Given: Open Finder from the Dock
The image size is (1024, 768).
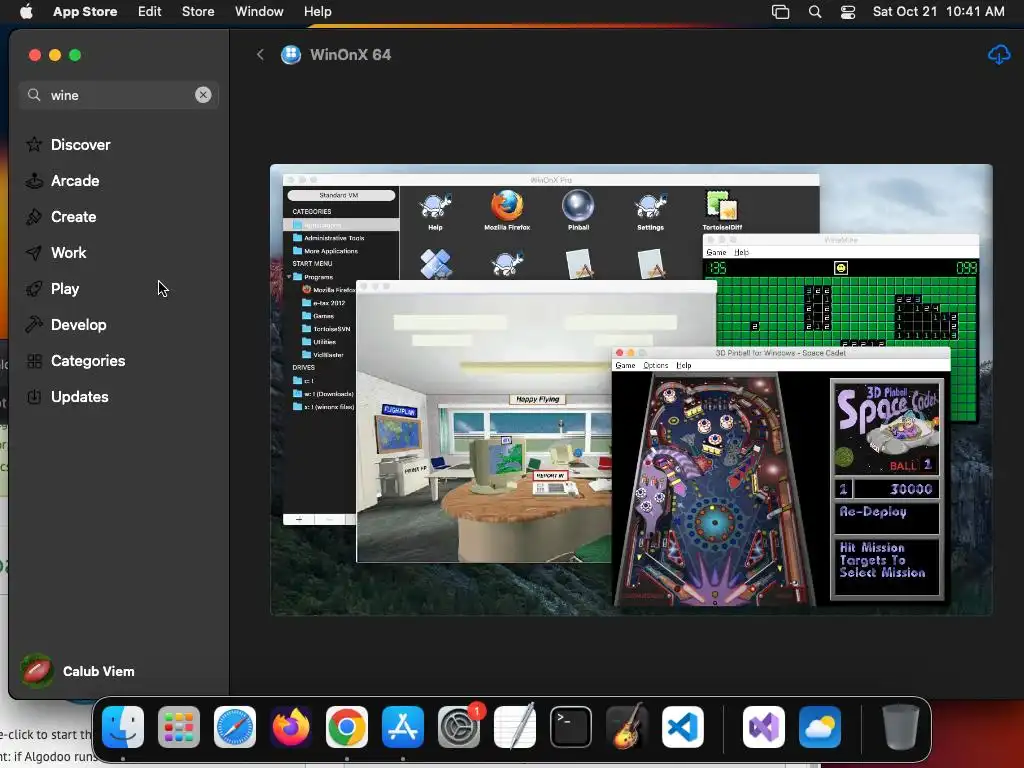Looking at the screenshot, I should (123, 727).
